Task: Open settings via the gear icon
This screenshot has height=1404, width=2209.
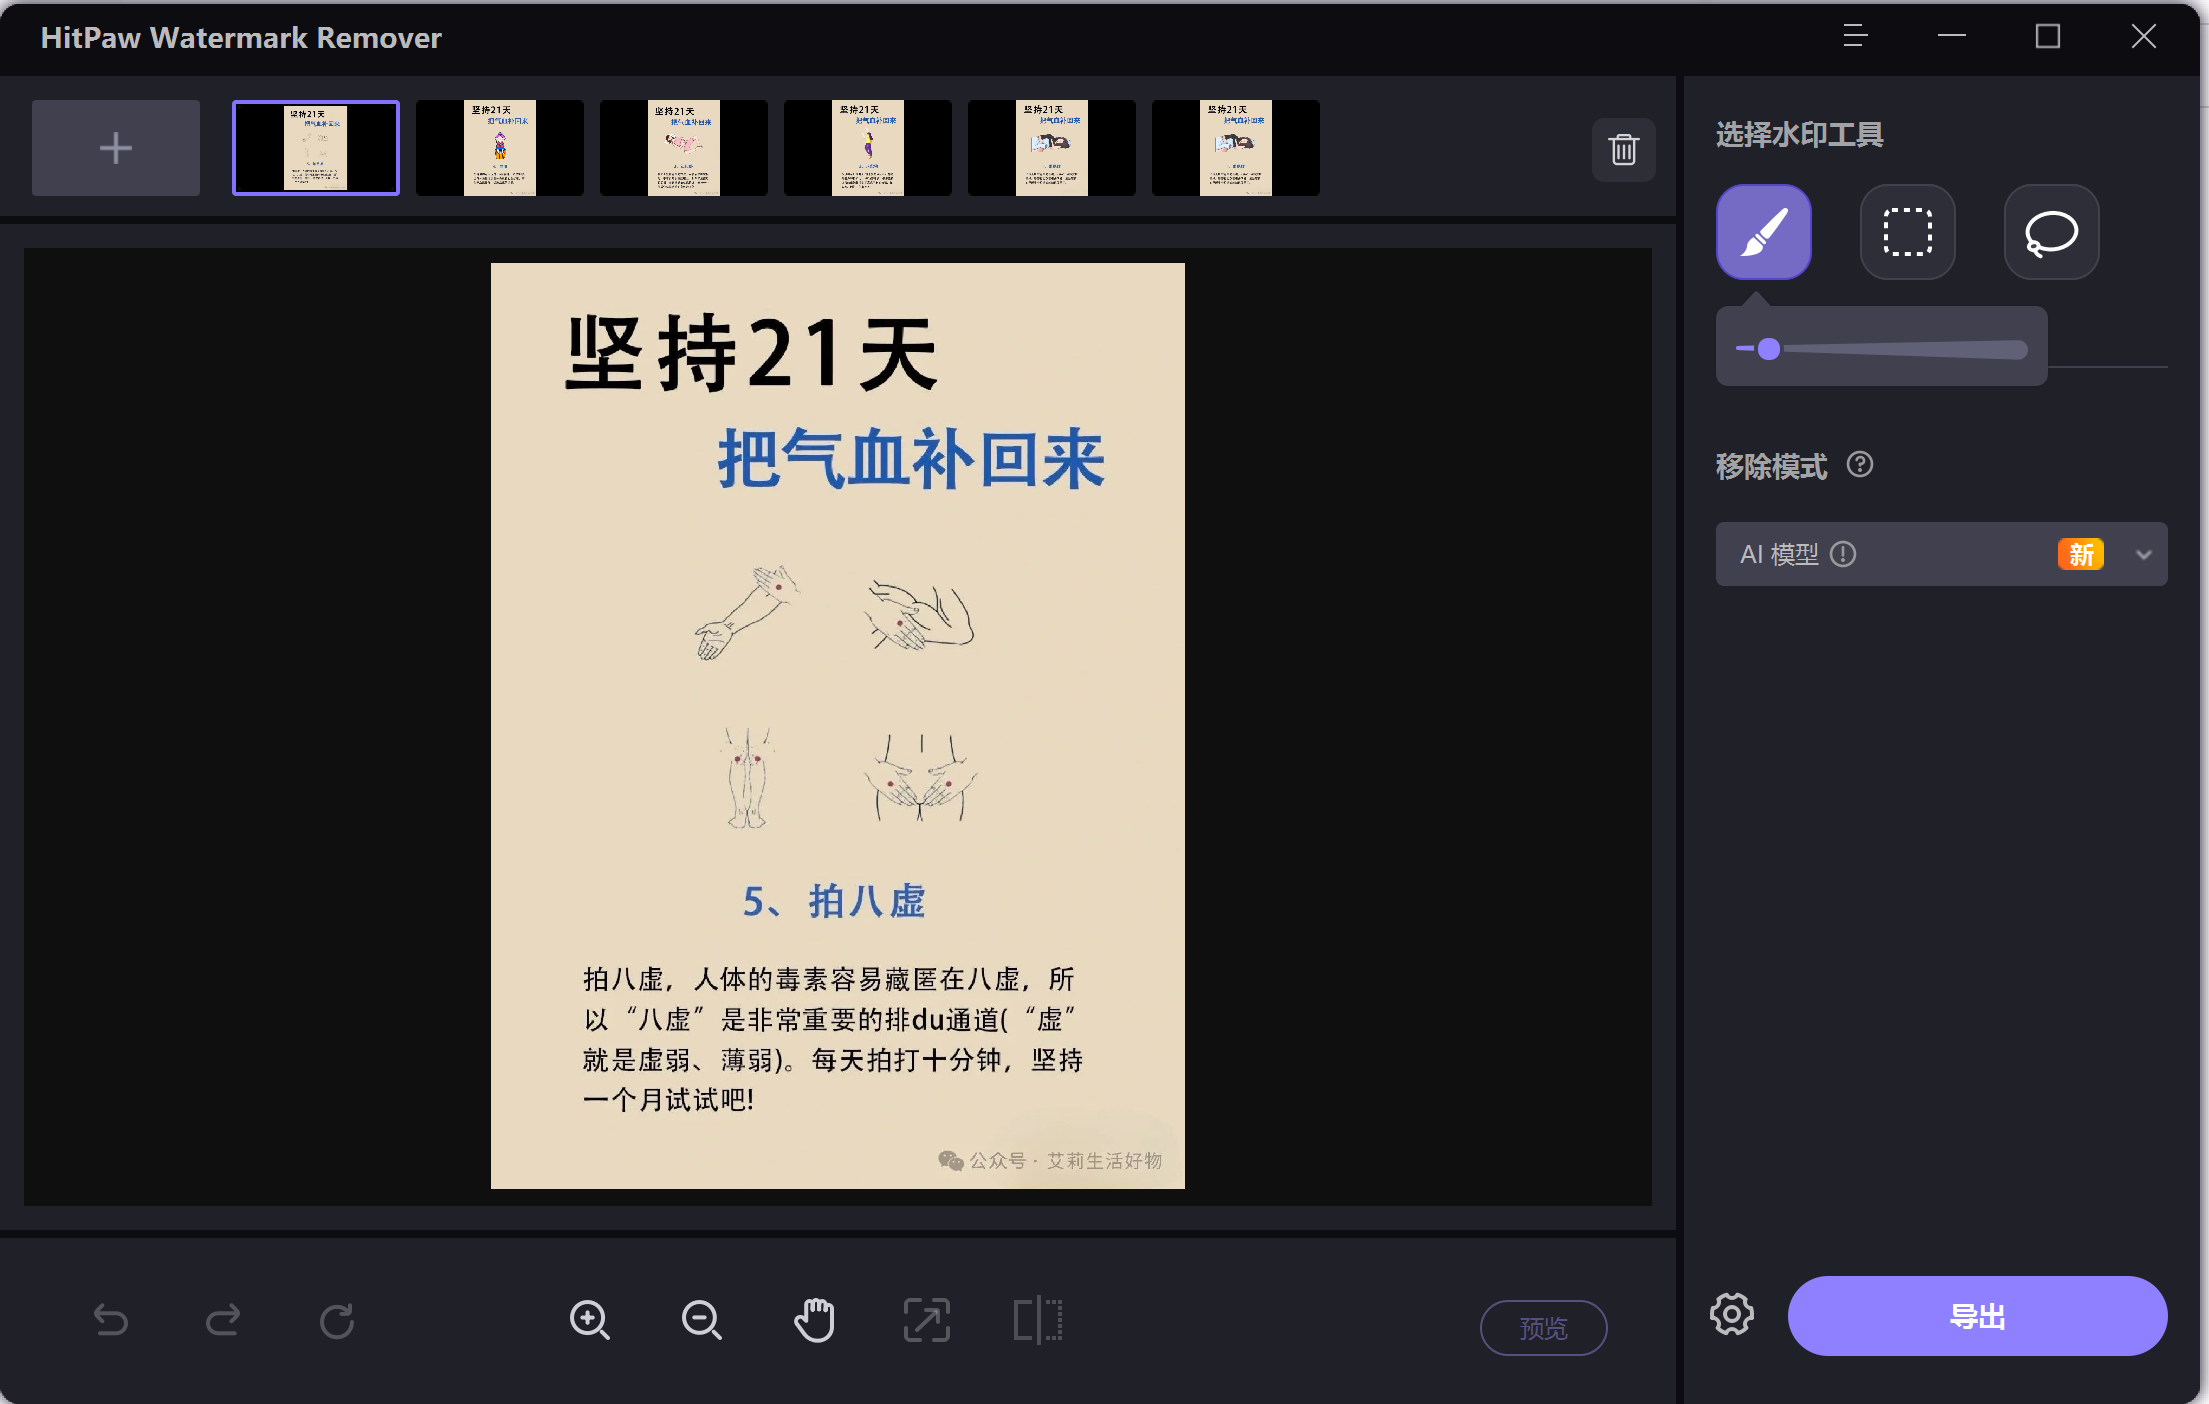Action: tap(1732, 1316)
